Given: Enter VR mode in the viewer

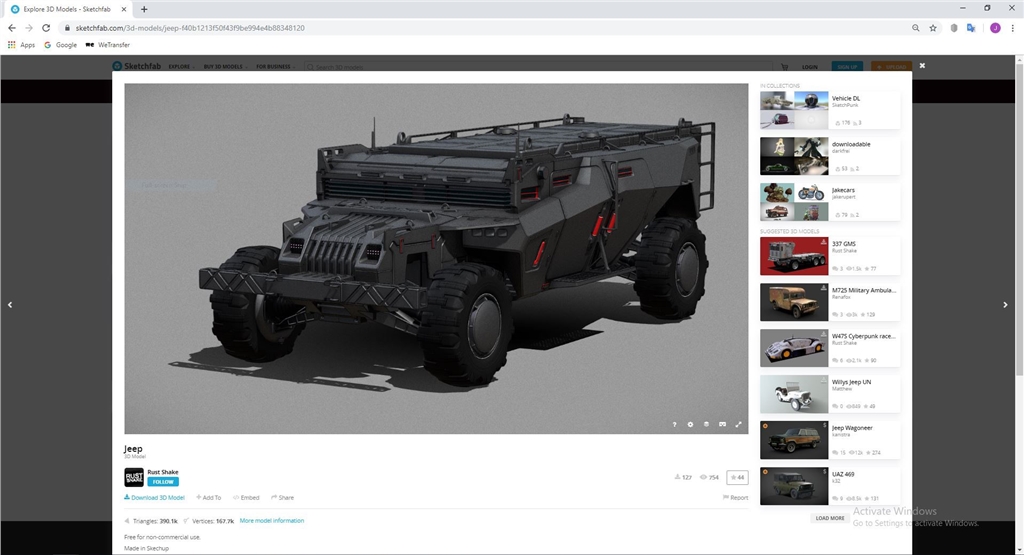Looking at the screenshot, I should coord(722,424).
